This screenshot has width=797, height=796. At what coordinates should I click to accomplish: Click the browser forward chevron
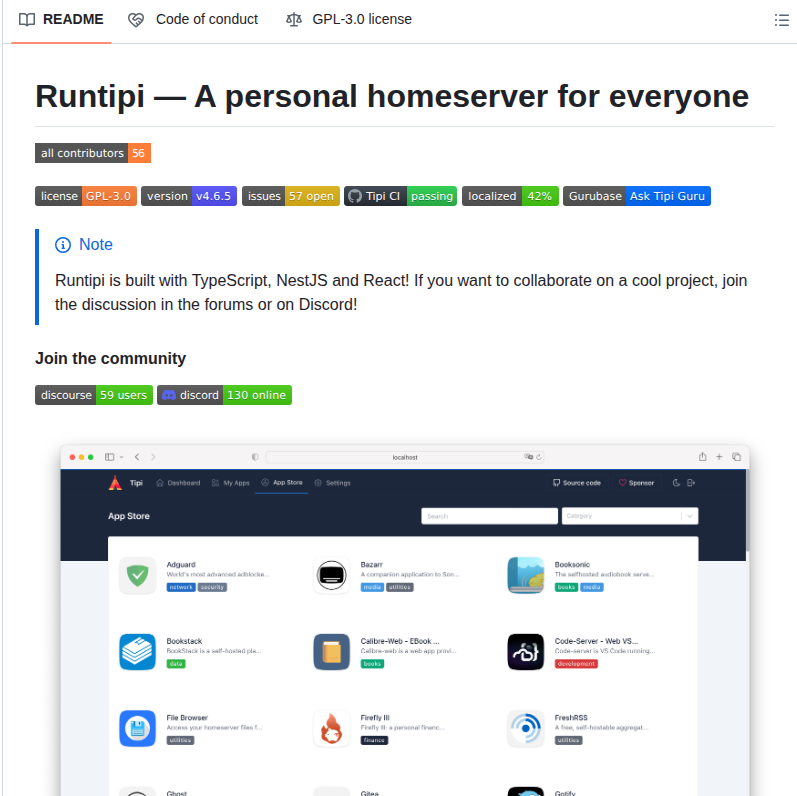(153, 457)
